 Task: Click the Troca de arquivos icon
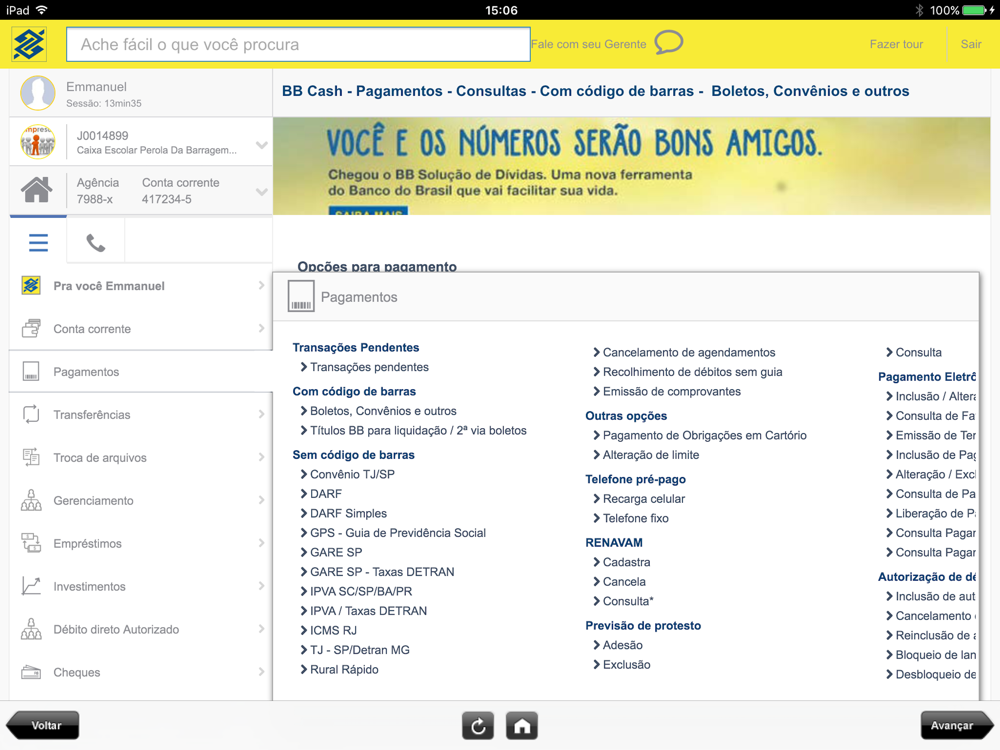[x=31, y=457]
